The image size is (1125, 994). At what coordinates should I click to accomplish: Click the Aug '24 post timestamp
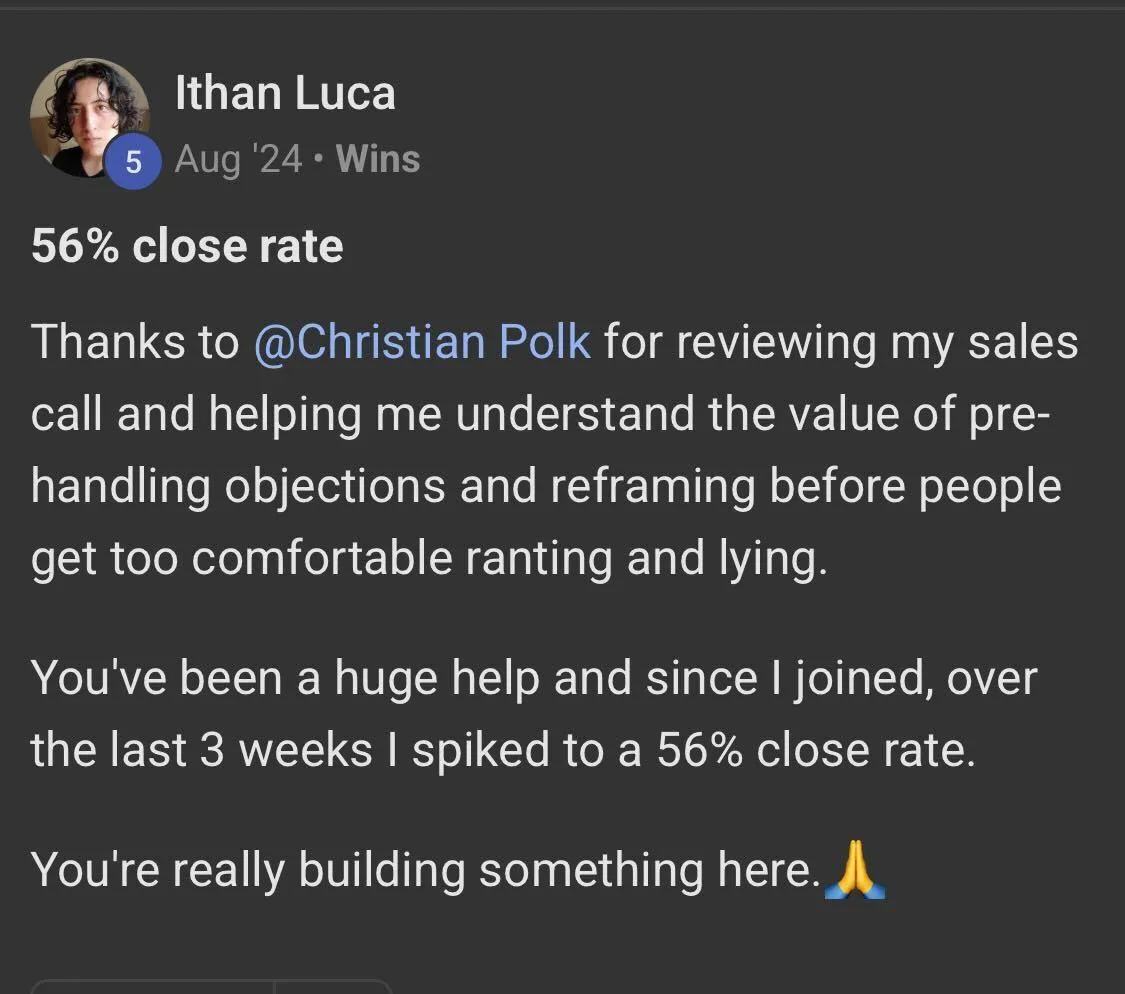tap(238, 159)
